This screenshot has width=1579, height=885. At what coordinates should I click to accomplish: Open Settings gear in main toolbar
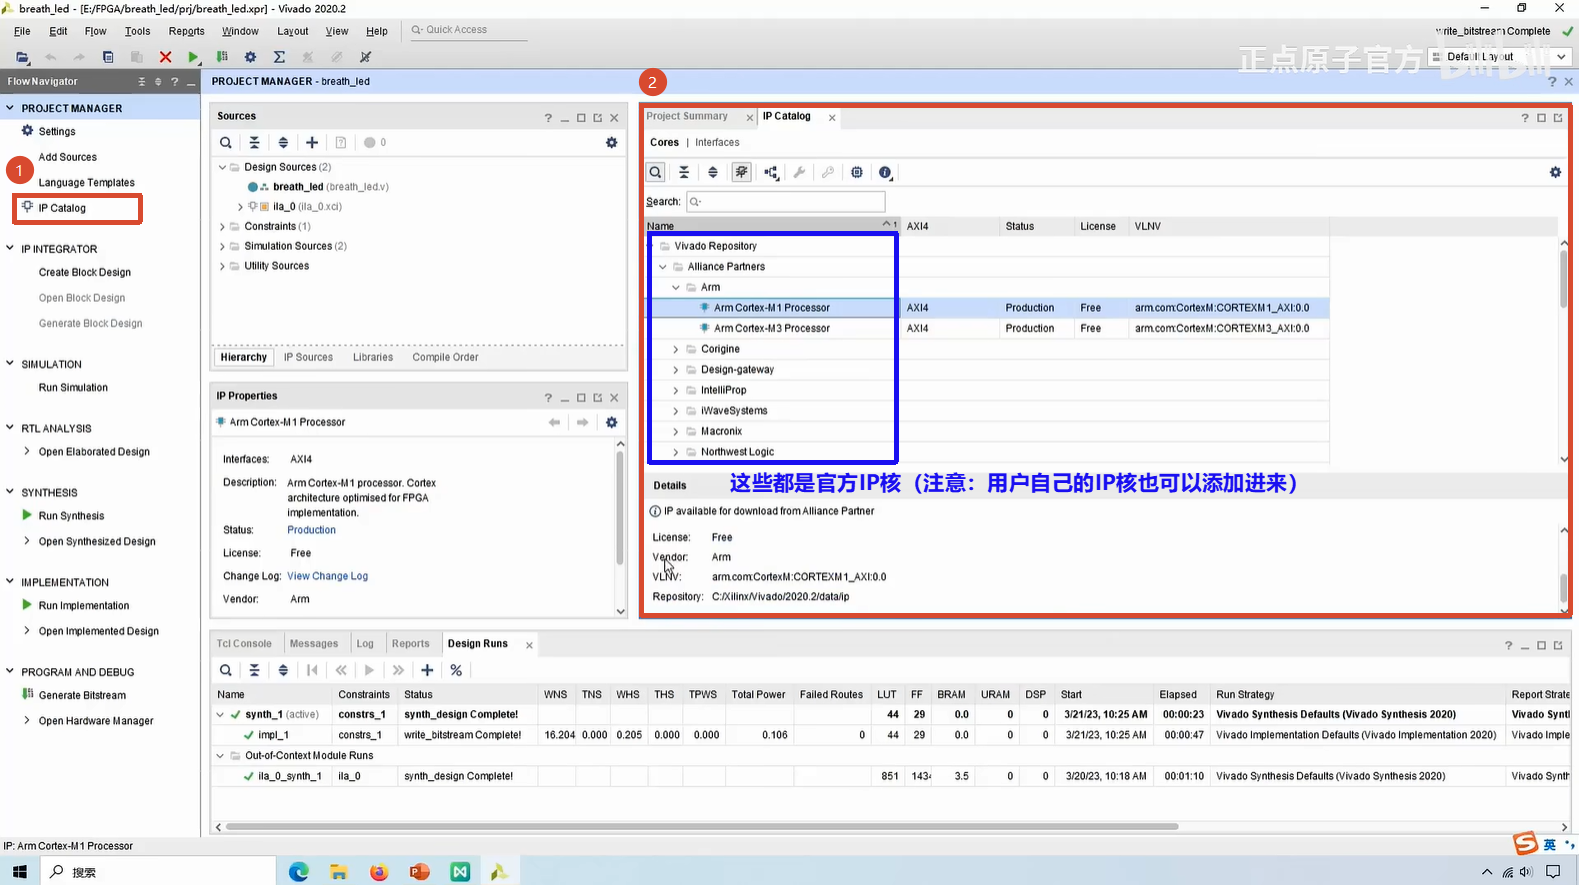point(250,57)
